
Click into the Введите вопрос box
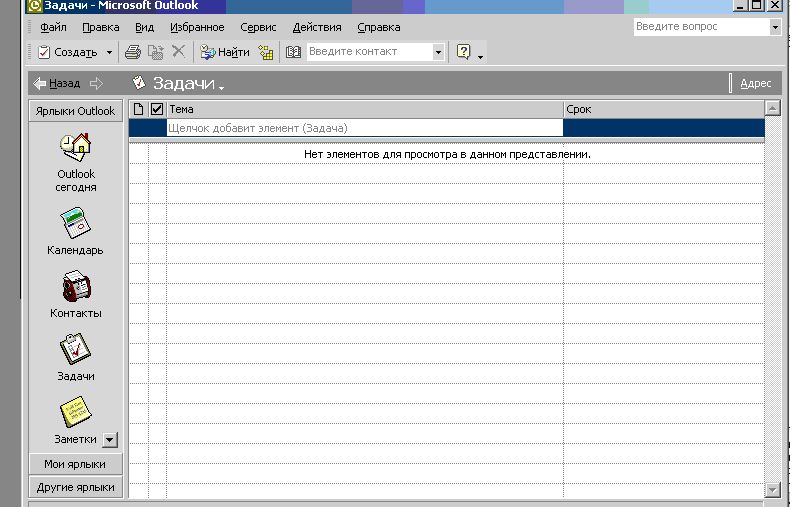tap(701, 27)
